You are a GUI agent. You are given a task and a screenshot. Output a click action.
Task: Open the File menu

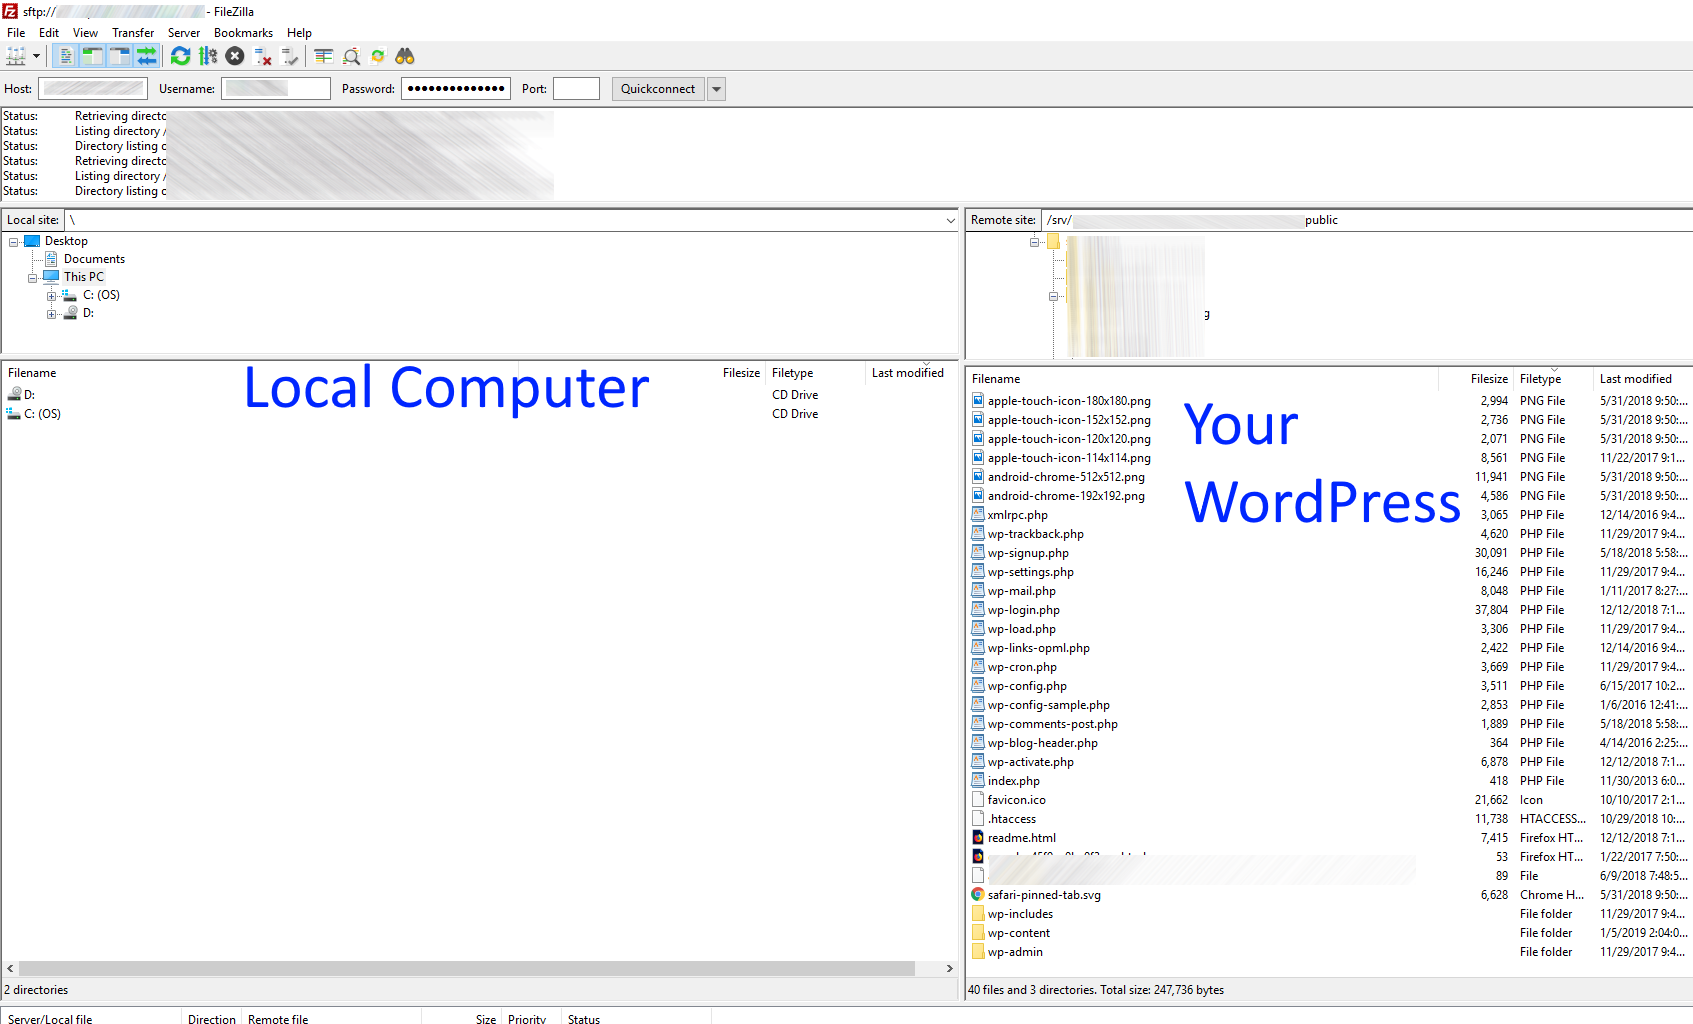click(16, 33)
